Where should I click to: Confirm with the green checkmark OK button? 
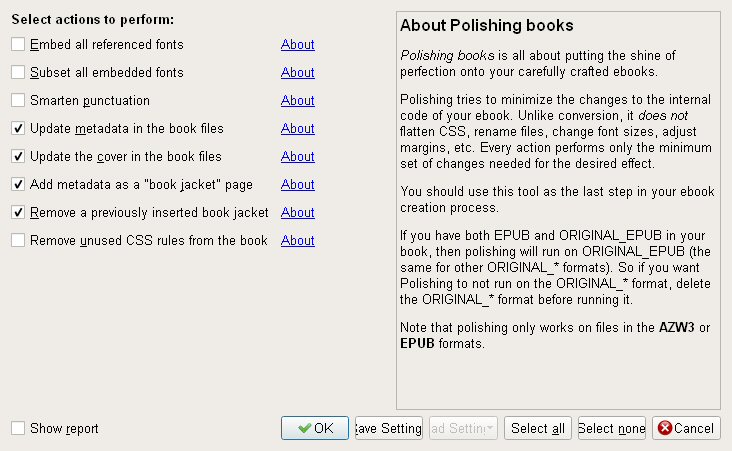(315, 428)
